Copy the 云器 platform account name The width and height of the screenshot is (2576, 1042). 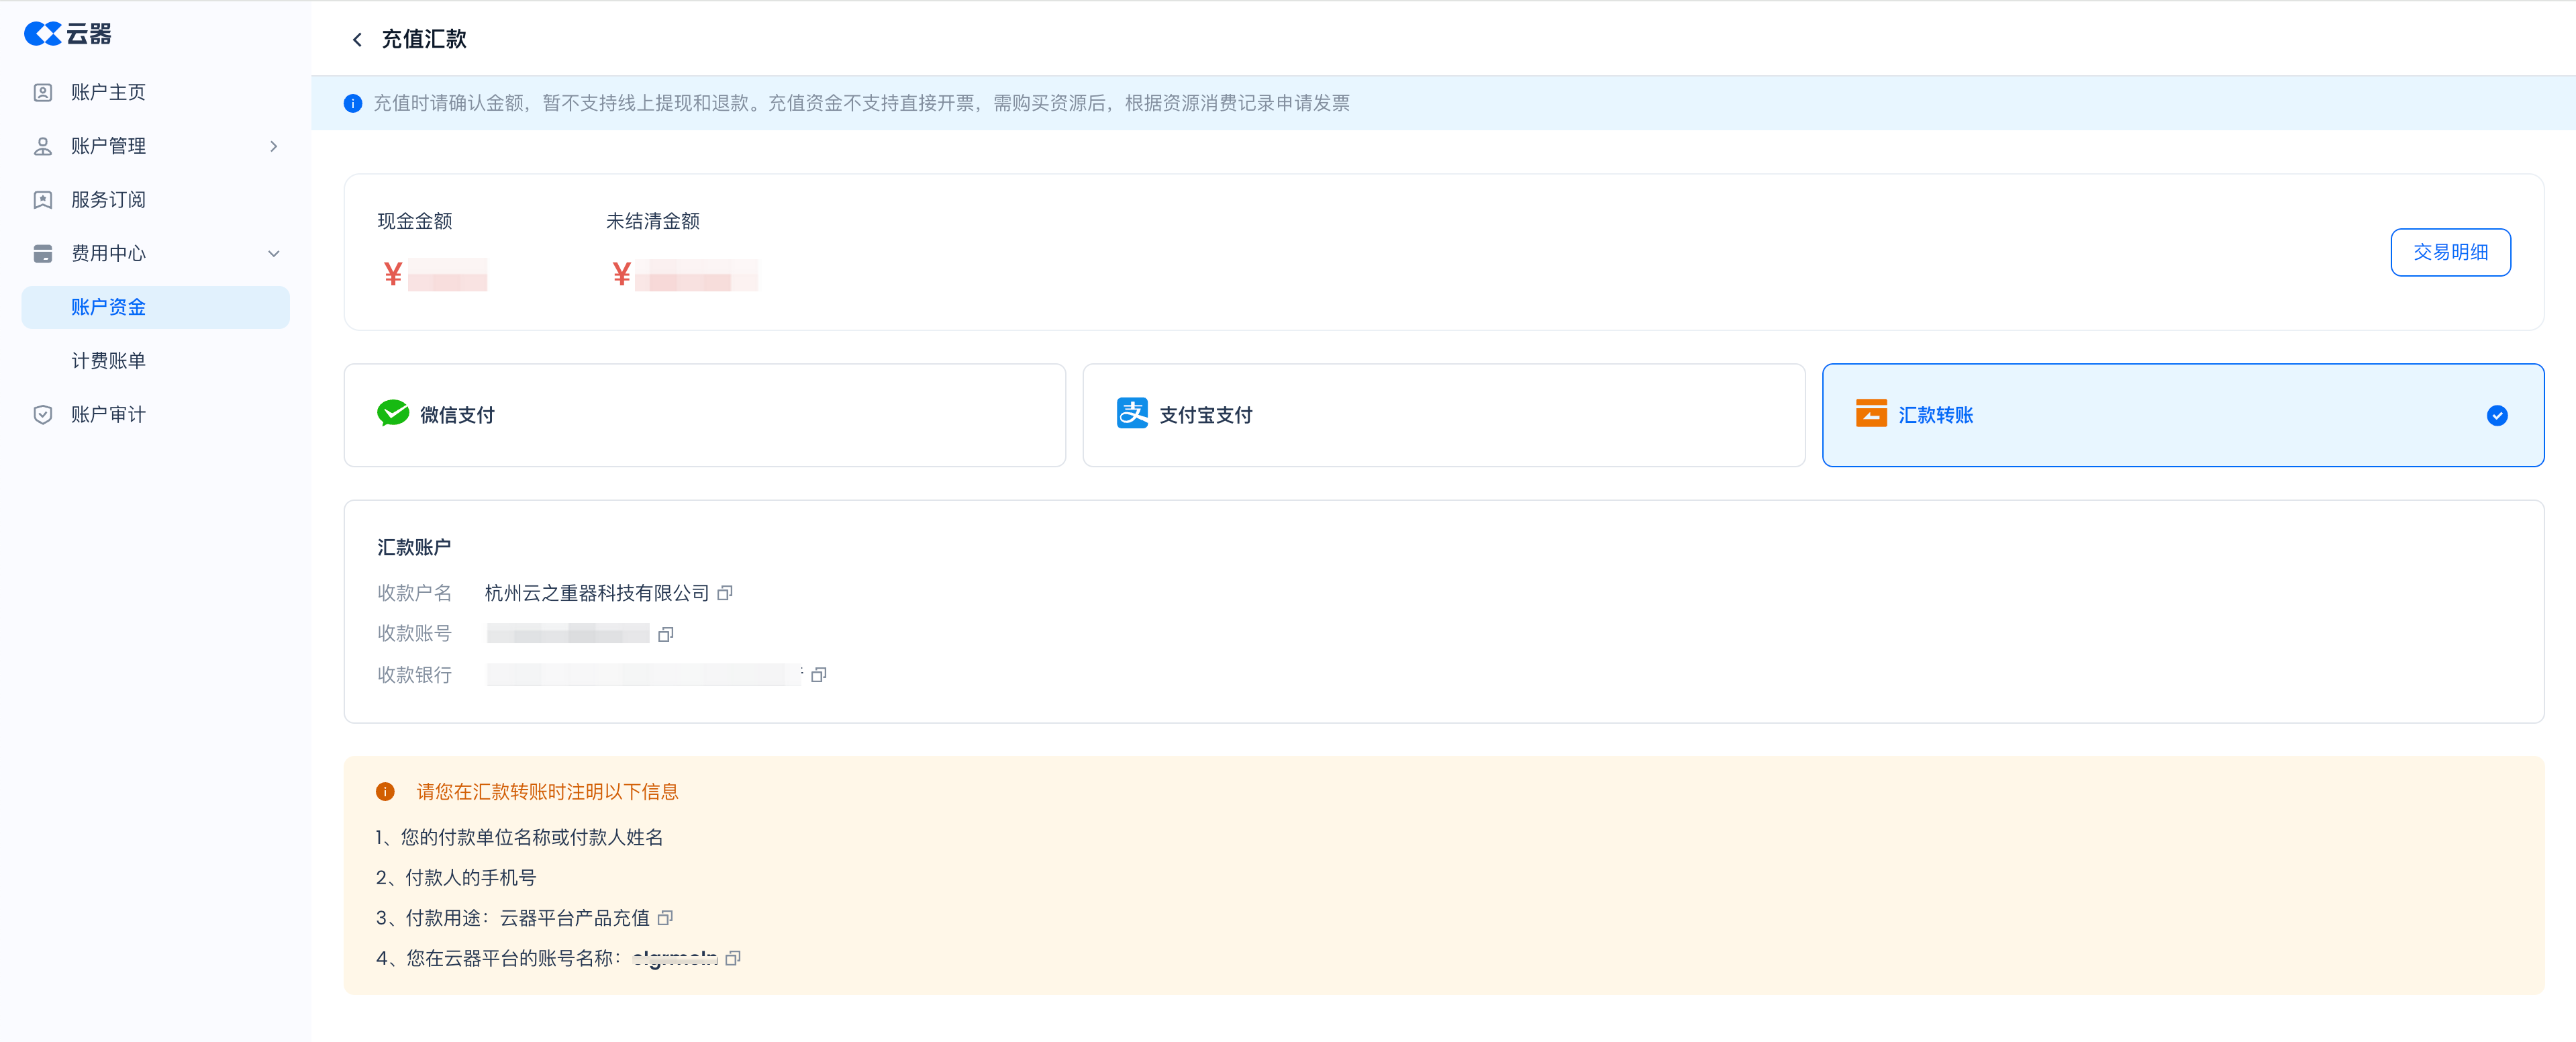click(733, 958)
